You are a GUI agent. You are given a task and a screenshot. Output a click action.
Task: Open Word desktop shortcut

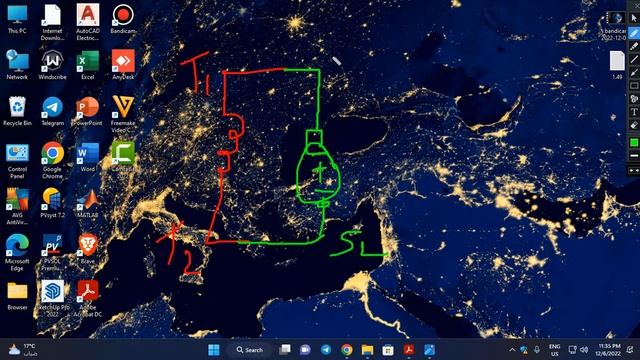(x=88, y=157)
